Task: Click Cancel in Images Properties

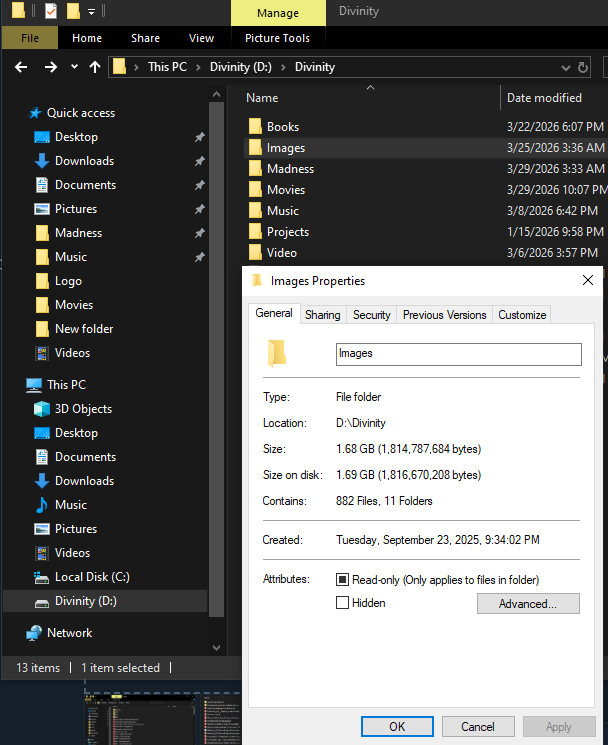Action: 478,726
